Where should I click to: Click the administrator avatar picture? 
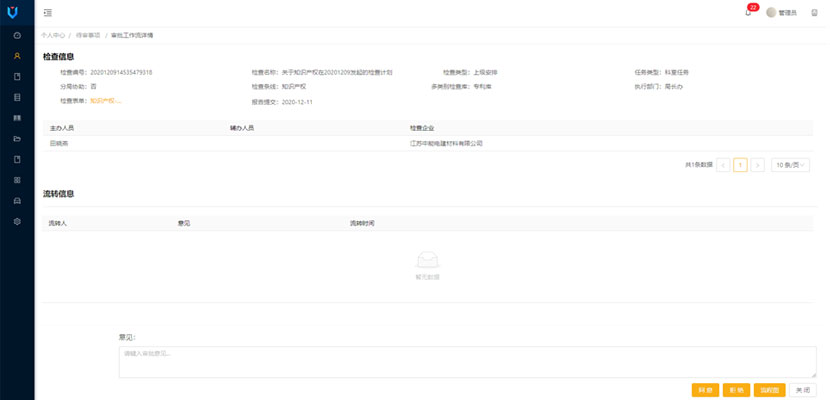(771, 13)
